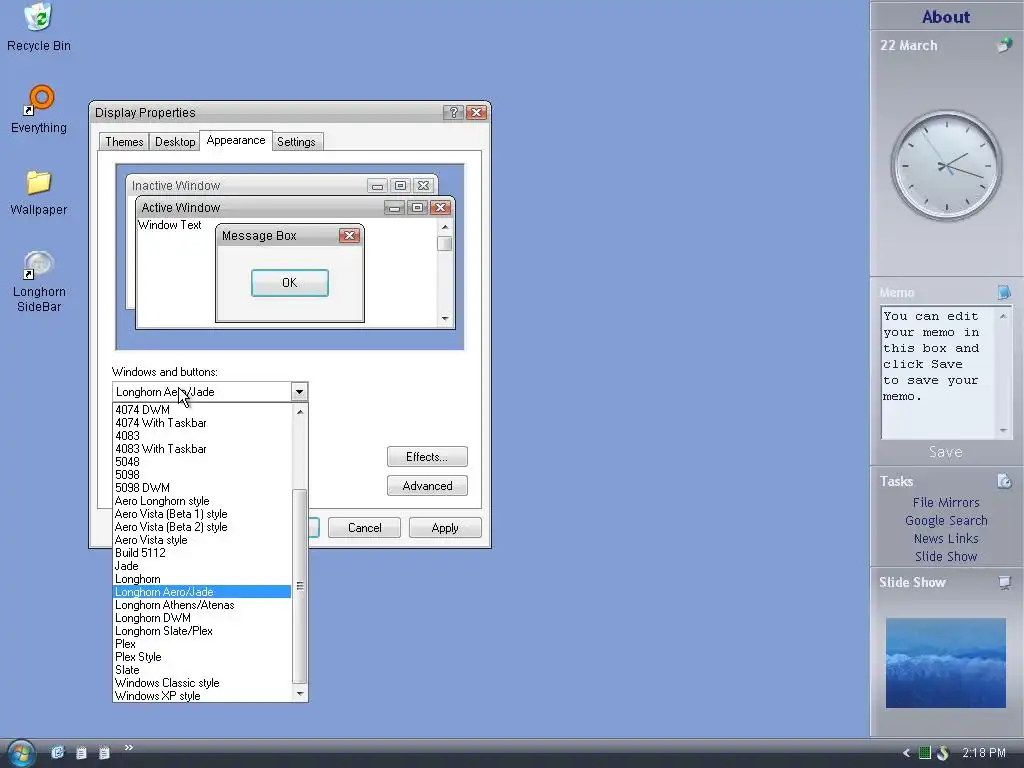Choose Aero Longhorn style

(202, 501)
